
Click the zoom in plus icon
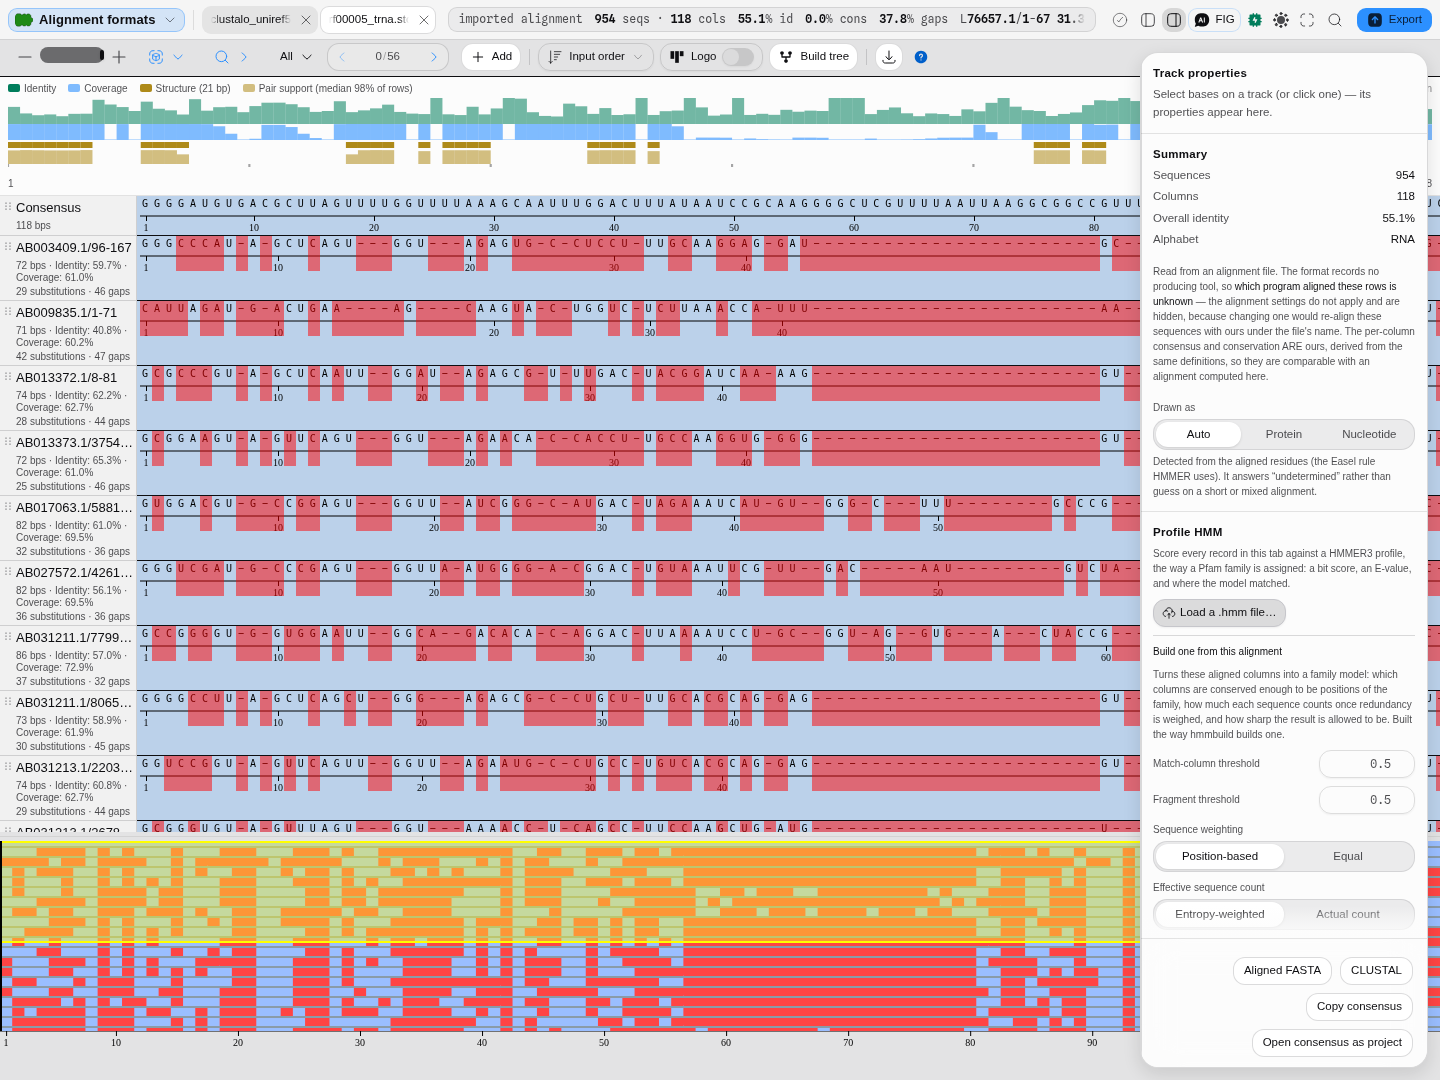[x=119, y=57]
